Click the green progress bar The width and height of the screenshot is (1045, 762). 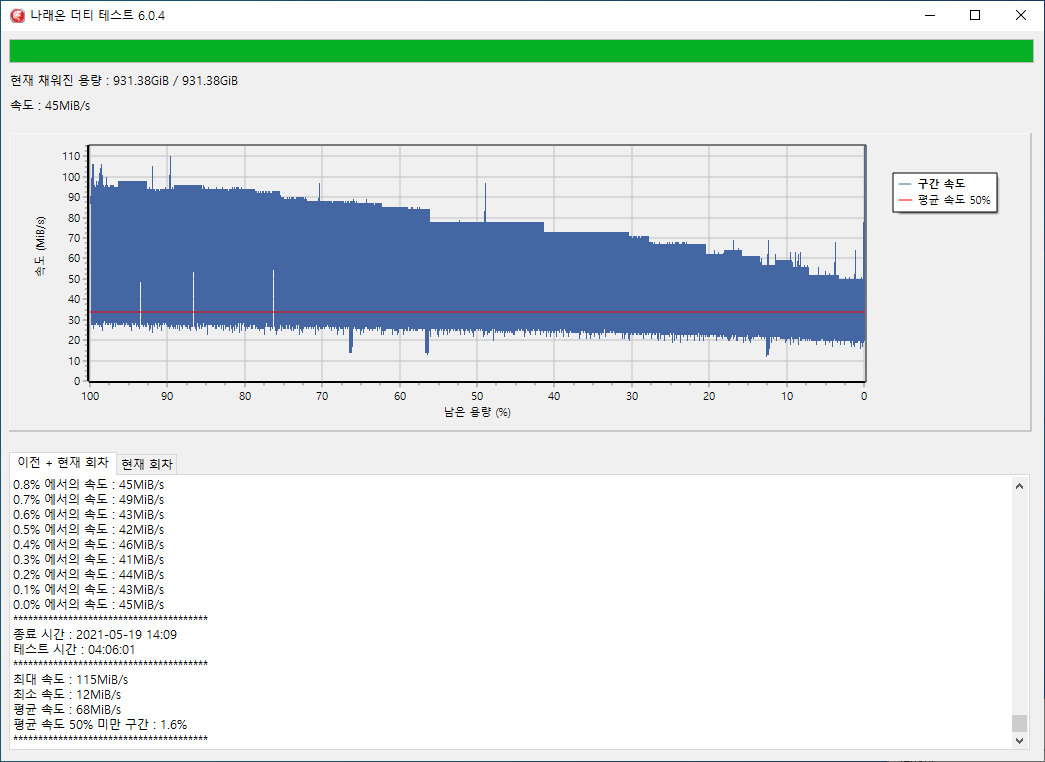(x=521, y=51)
